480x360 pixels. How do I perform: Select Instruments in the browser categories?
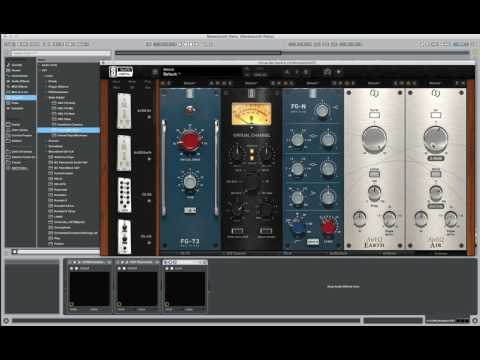point(19,76)
